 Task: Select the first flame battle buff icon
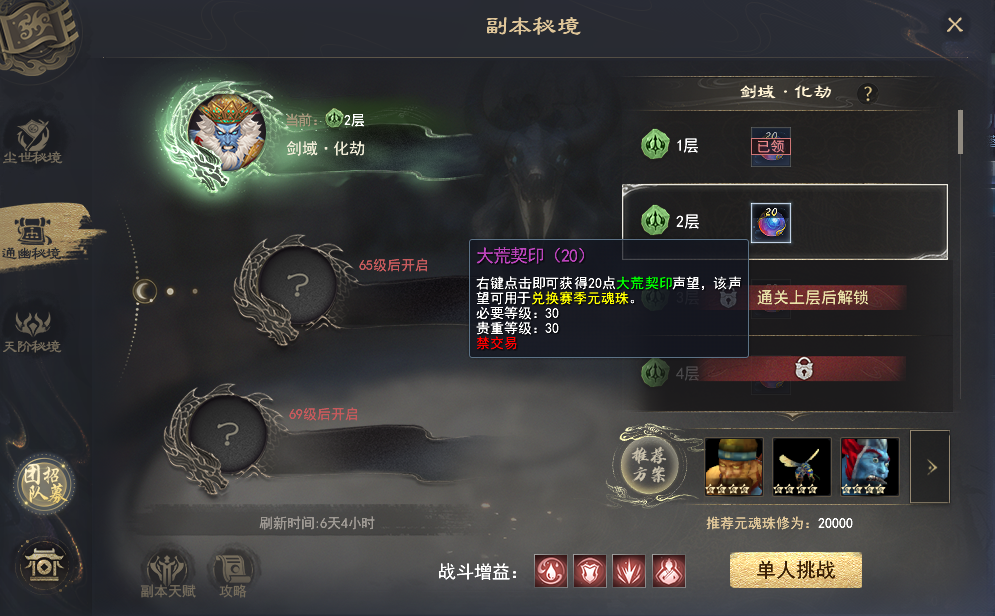[551, 570]
